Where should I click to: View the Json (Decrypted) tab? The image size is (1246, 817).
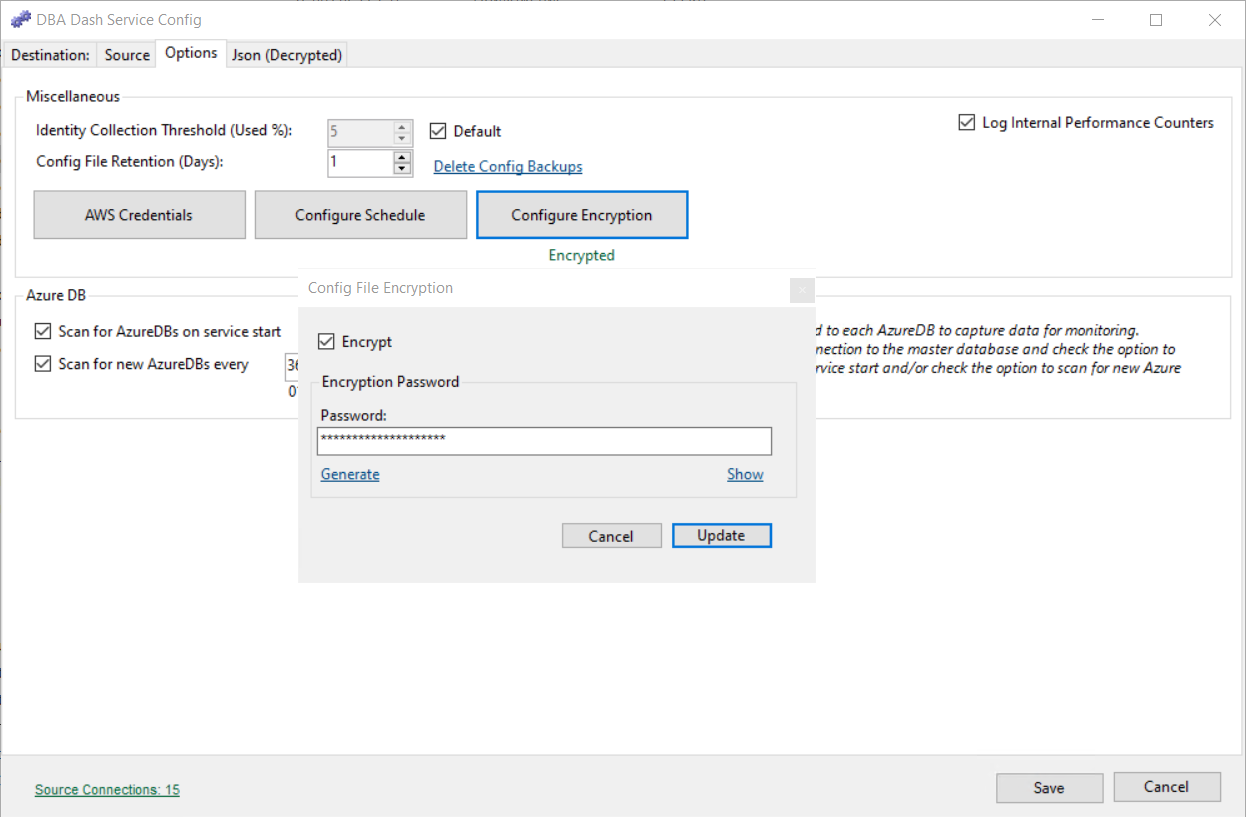pyautogui.click(x=286, y=55)
